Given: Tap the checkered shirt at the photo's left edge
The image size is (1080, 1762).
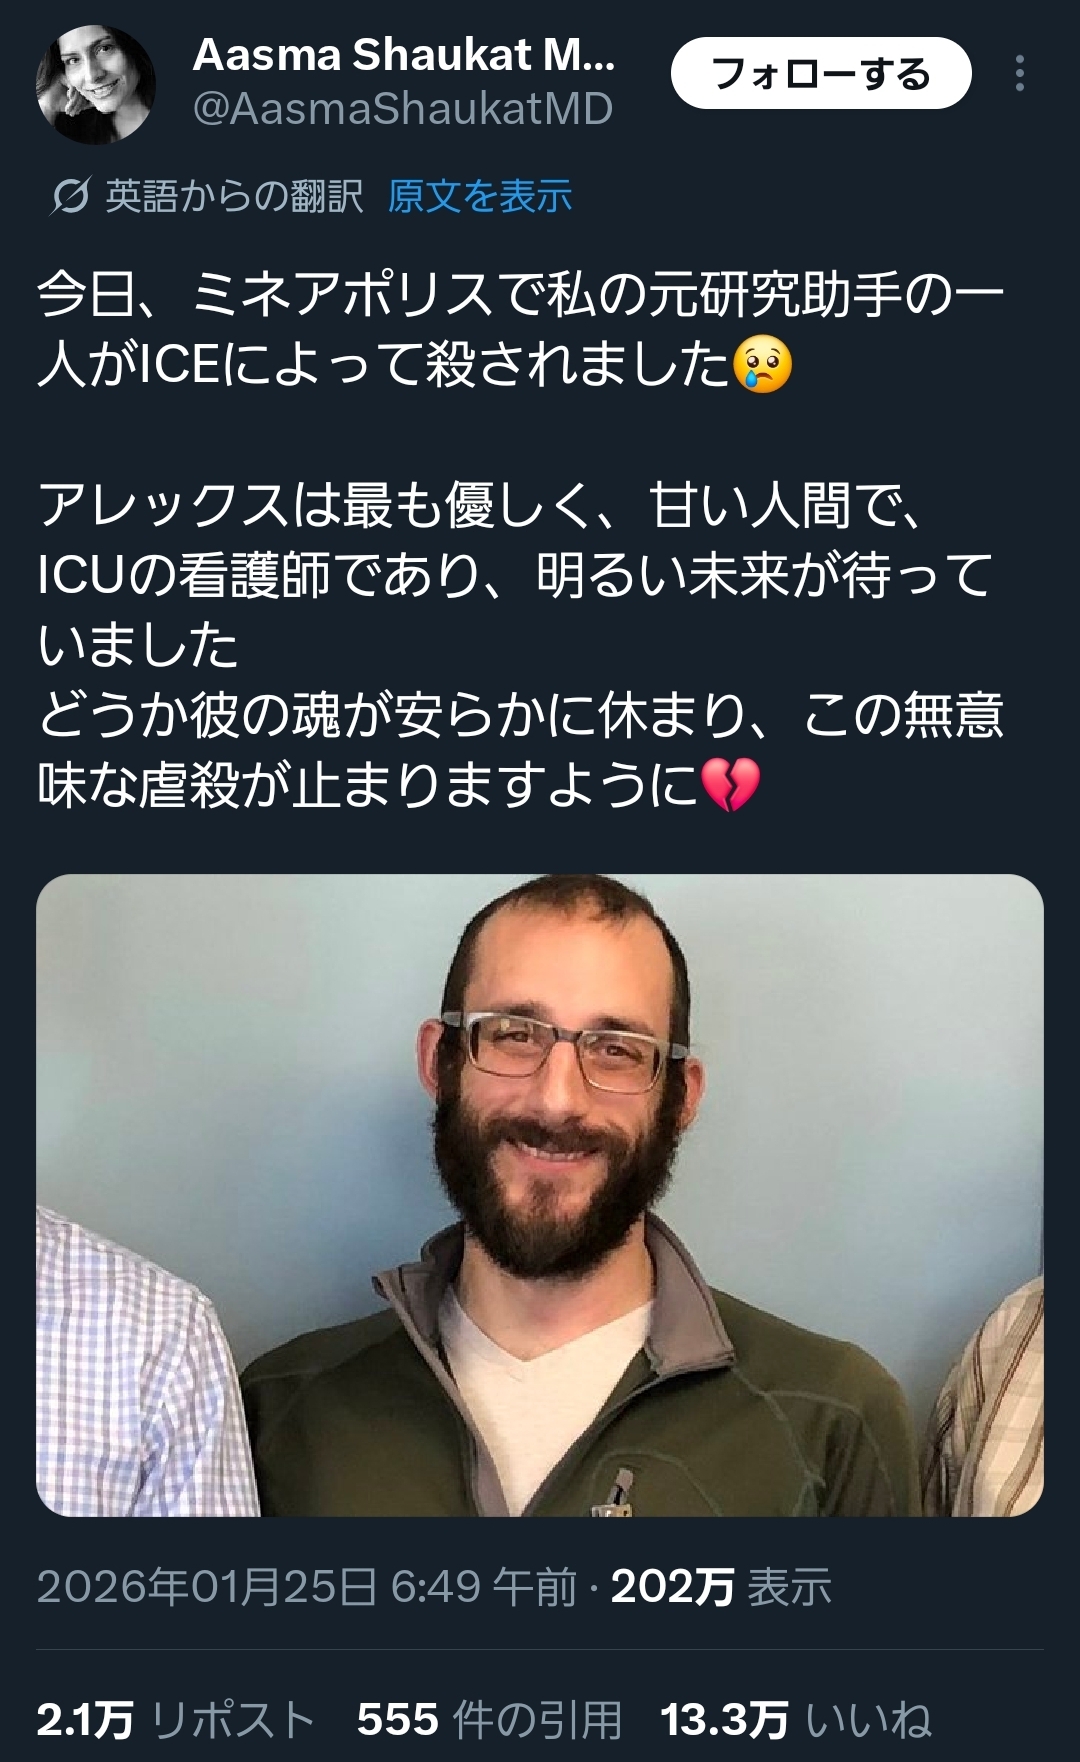Looking at the screenshot, I should click(x=130, y=1370).
